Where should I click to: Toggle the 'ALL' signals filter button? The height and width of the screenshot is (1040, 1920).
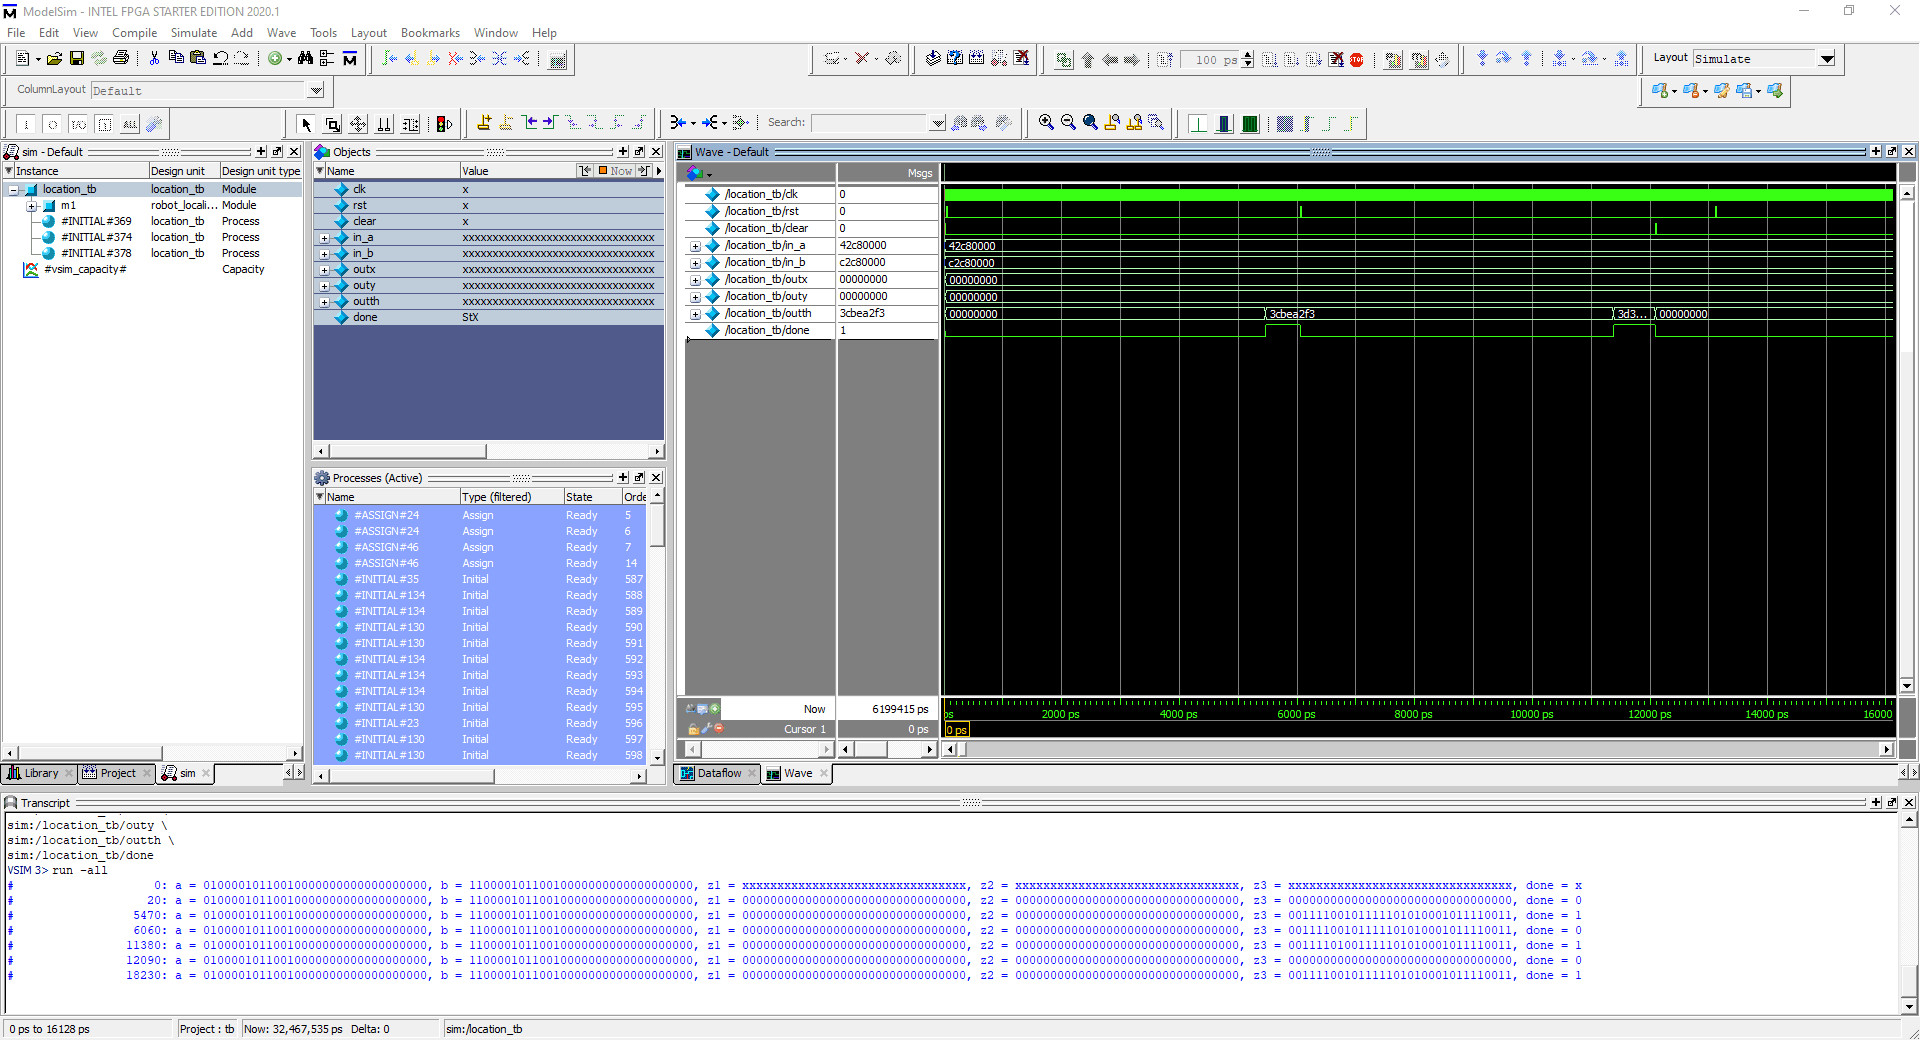tap(130, 124)
